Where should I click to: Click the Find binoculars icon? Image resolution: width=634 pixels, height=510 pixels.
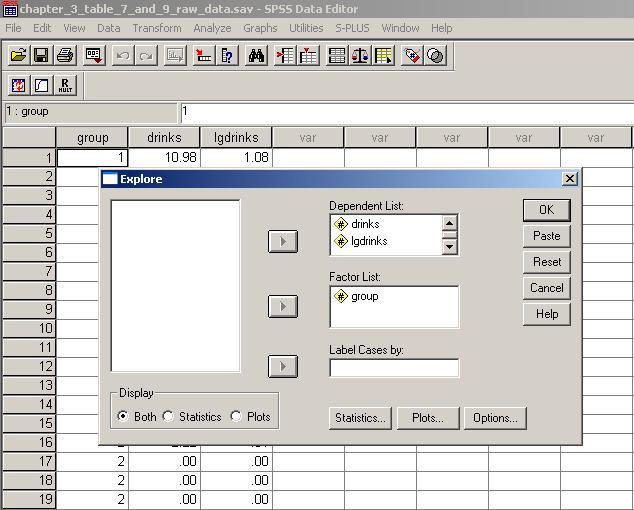pyautogui.click(x=256, y=55)
